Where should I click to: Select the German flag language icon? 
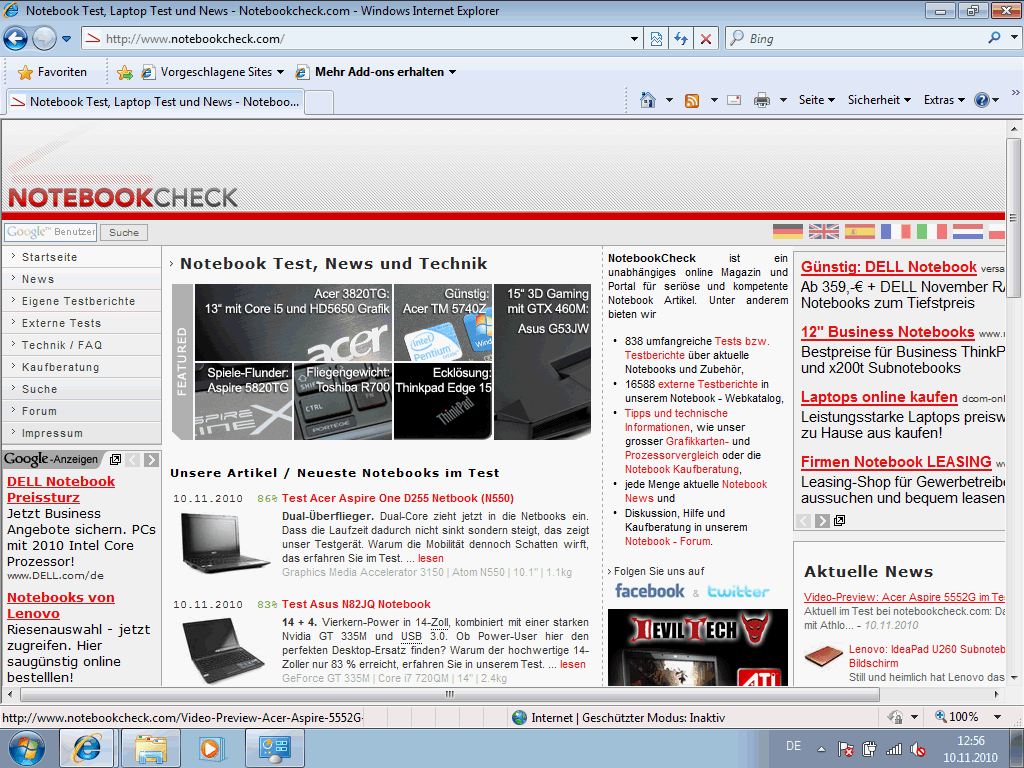788,231
